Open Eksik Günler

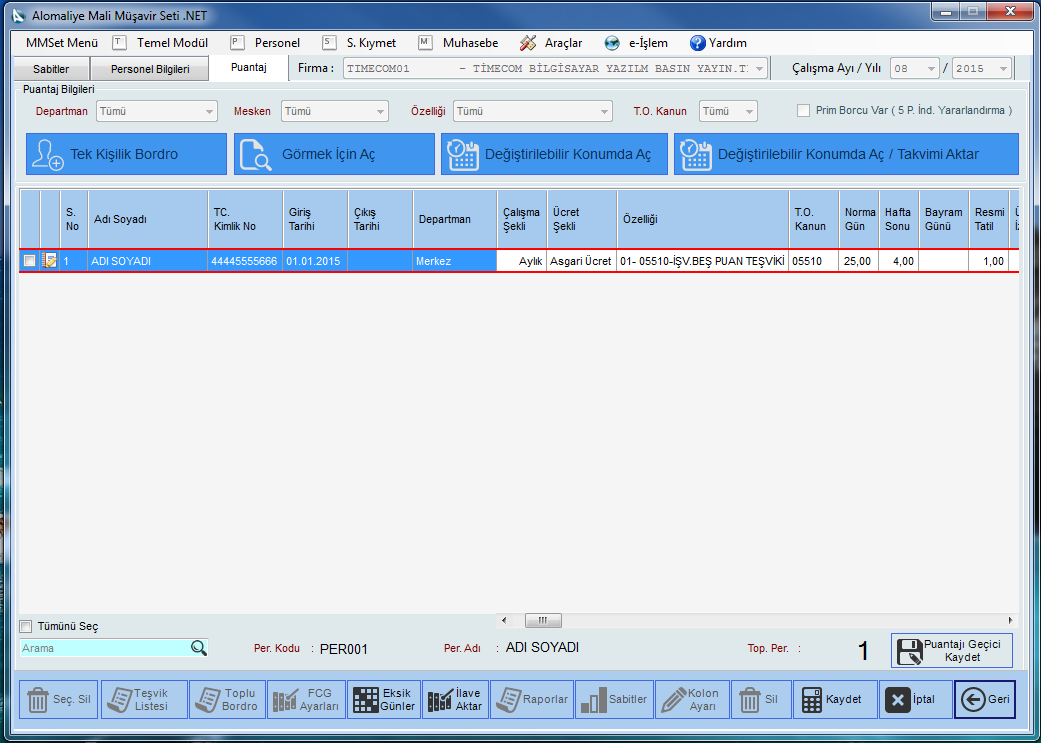pos(384,699)
